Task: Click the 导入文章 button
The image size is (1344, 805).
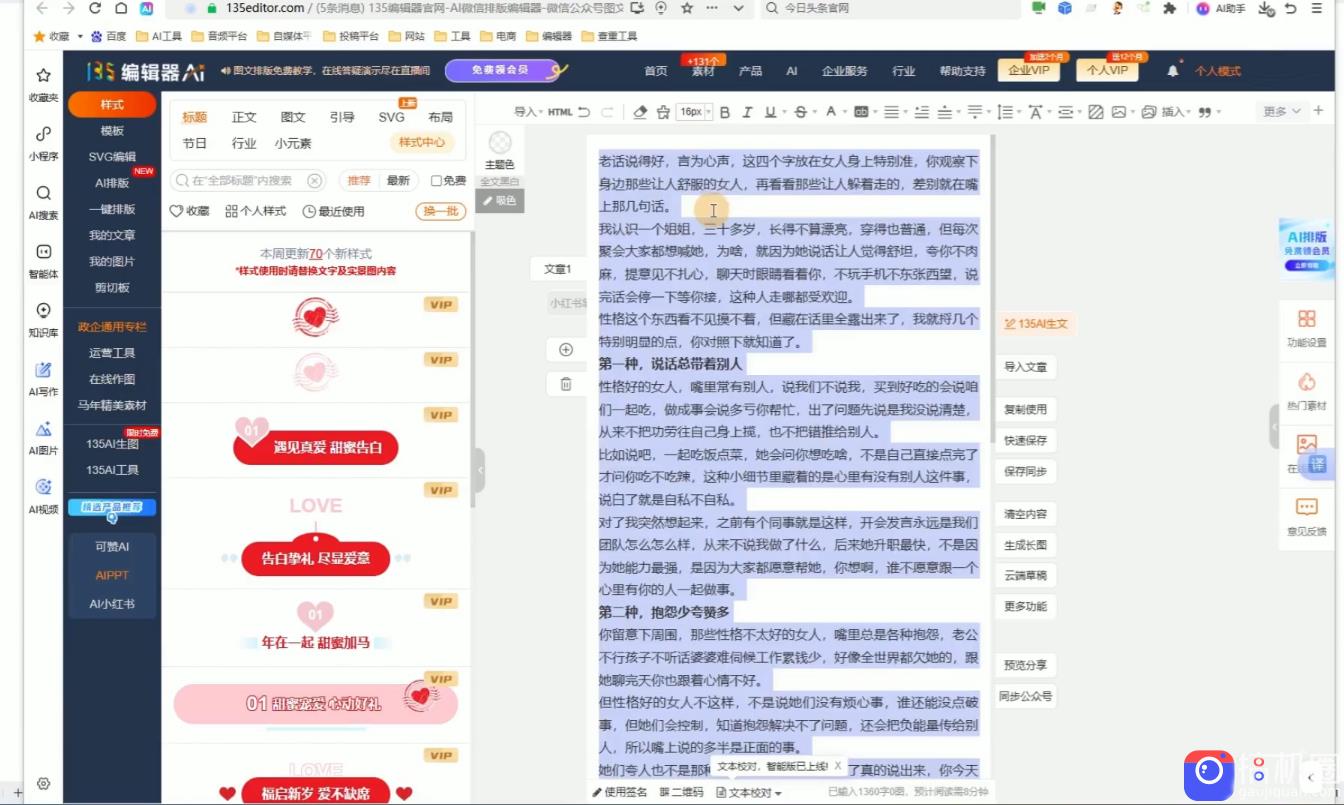Action: click(x=1025, y=367)
